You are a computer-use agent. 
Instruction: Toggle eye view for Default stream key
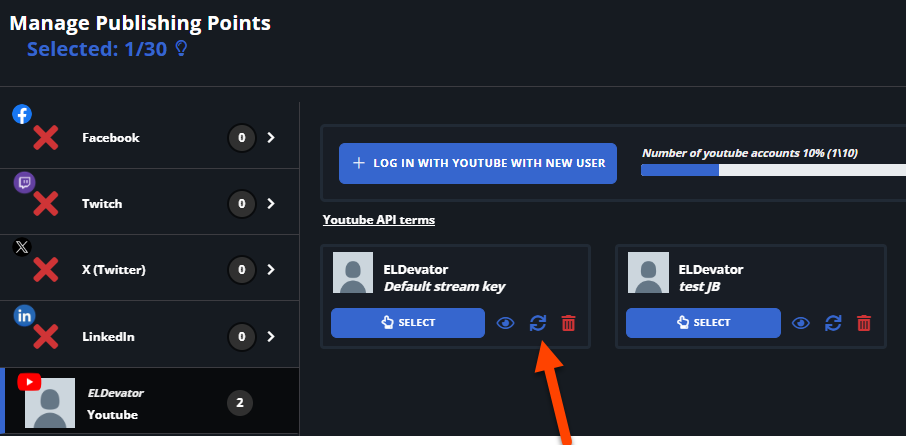pyautogui.click(x=506, y=323)
